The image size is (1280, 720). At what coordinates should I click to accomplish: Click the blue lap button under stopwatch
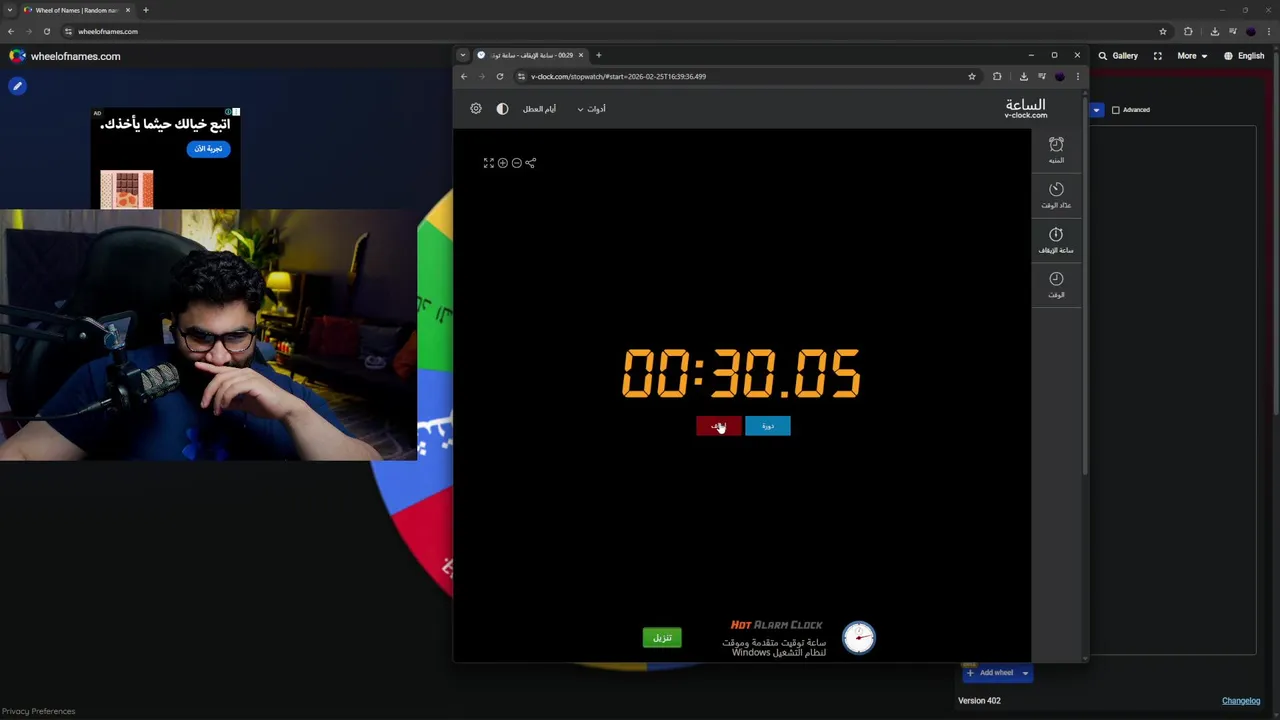pos(767,426)
